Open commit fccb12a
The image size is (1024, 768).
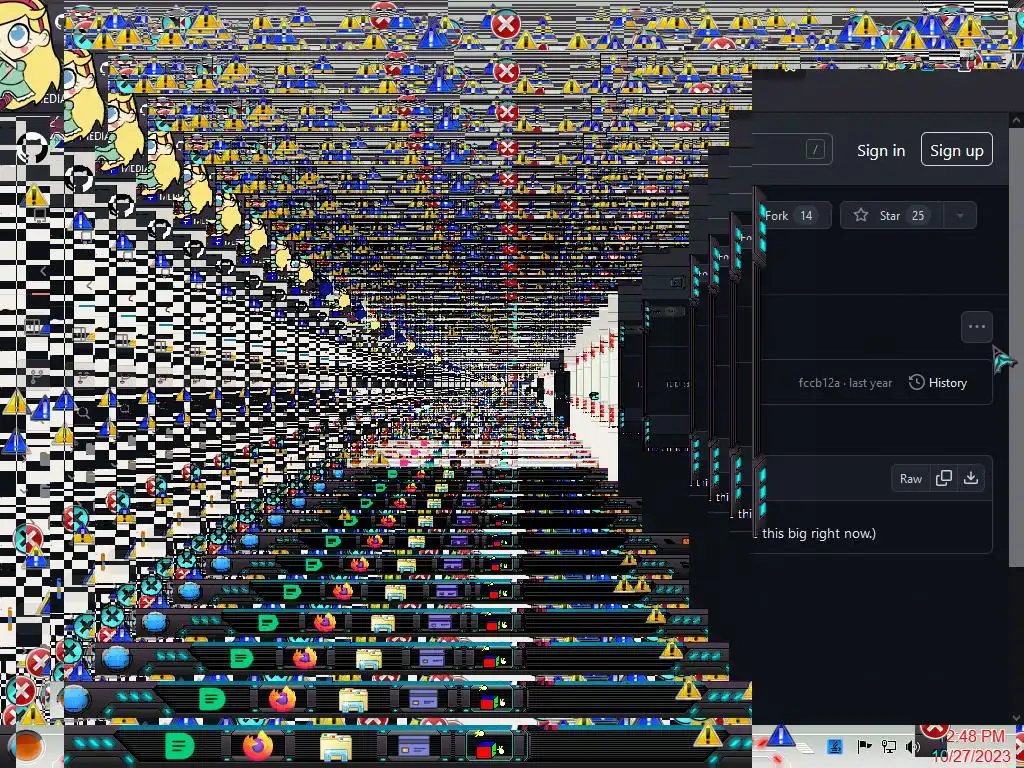(x=819, y=383)
